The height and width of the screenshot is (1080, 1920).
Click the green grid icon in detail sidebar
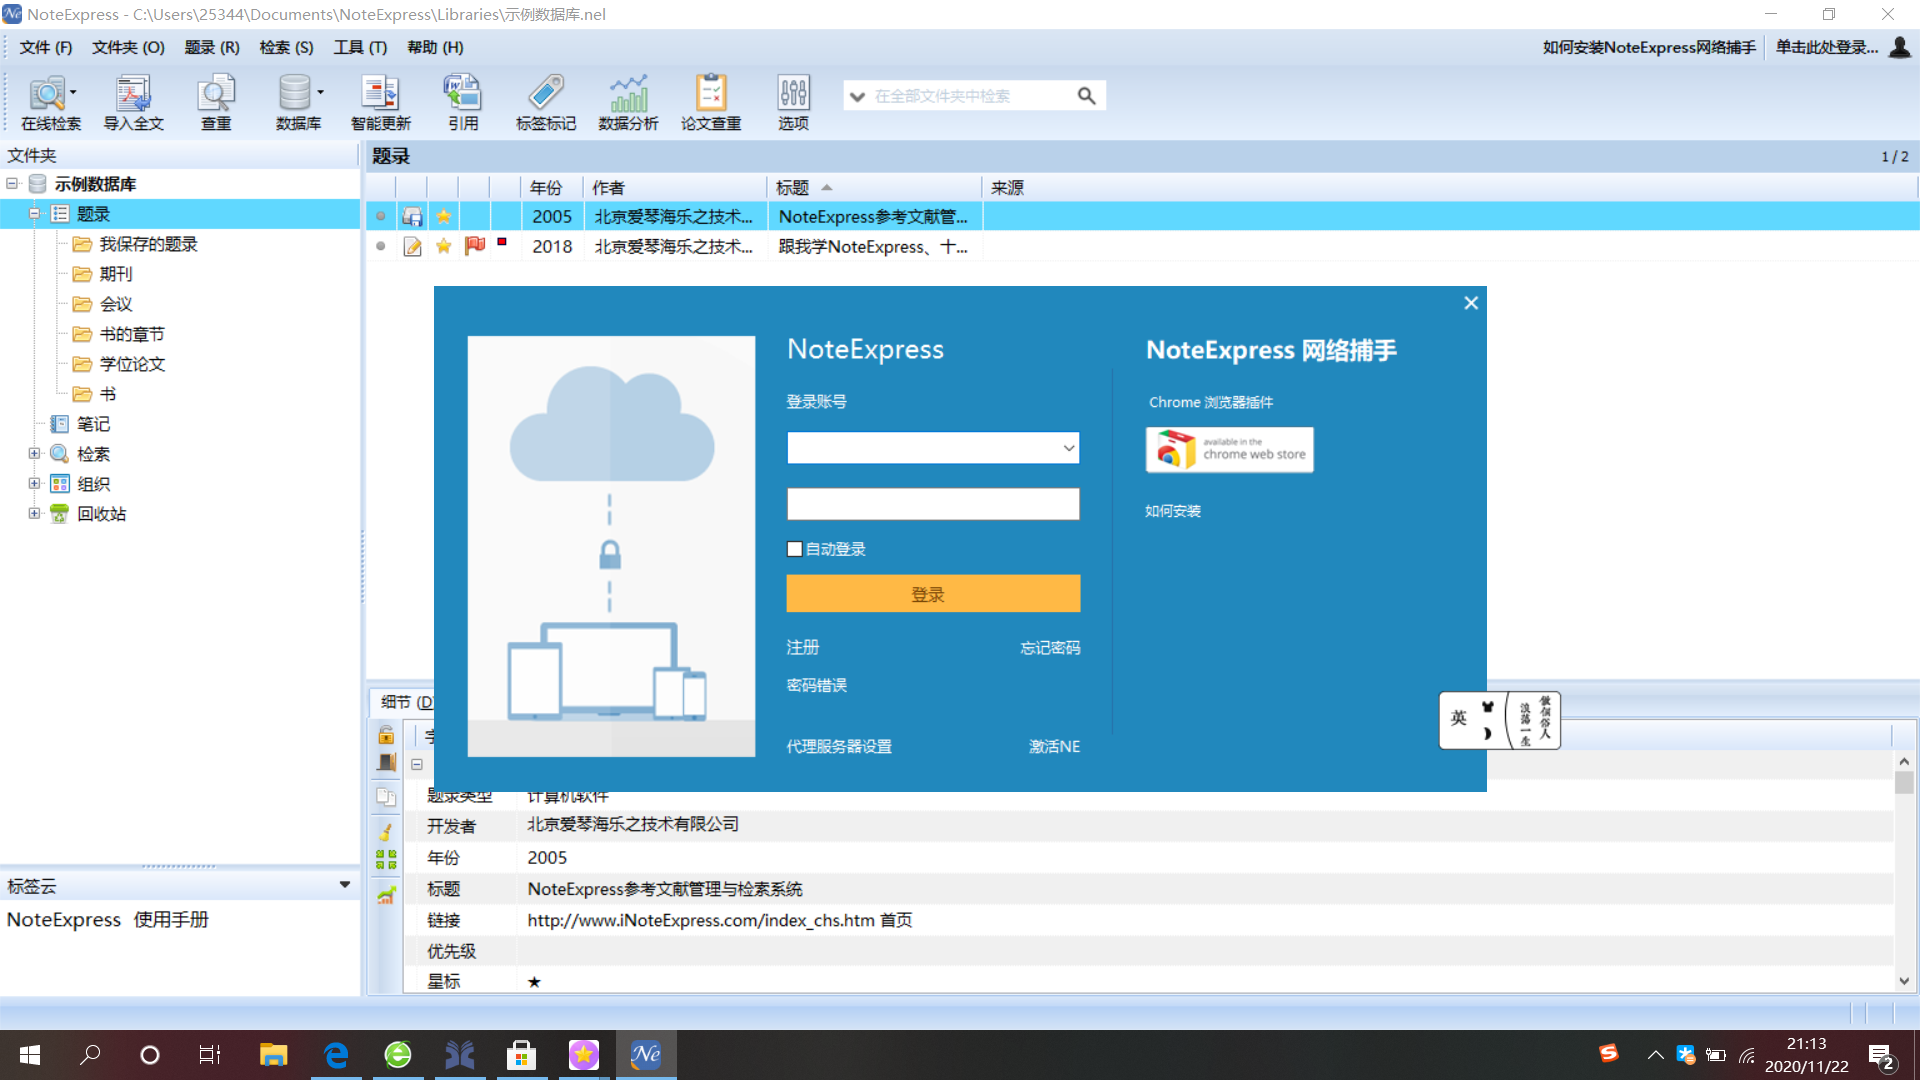[386, 859]
